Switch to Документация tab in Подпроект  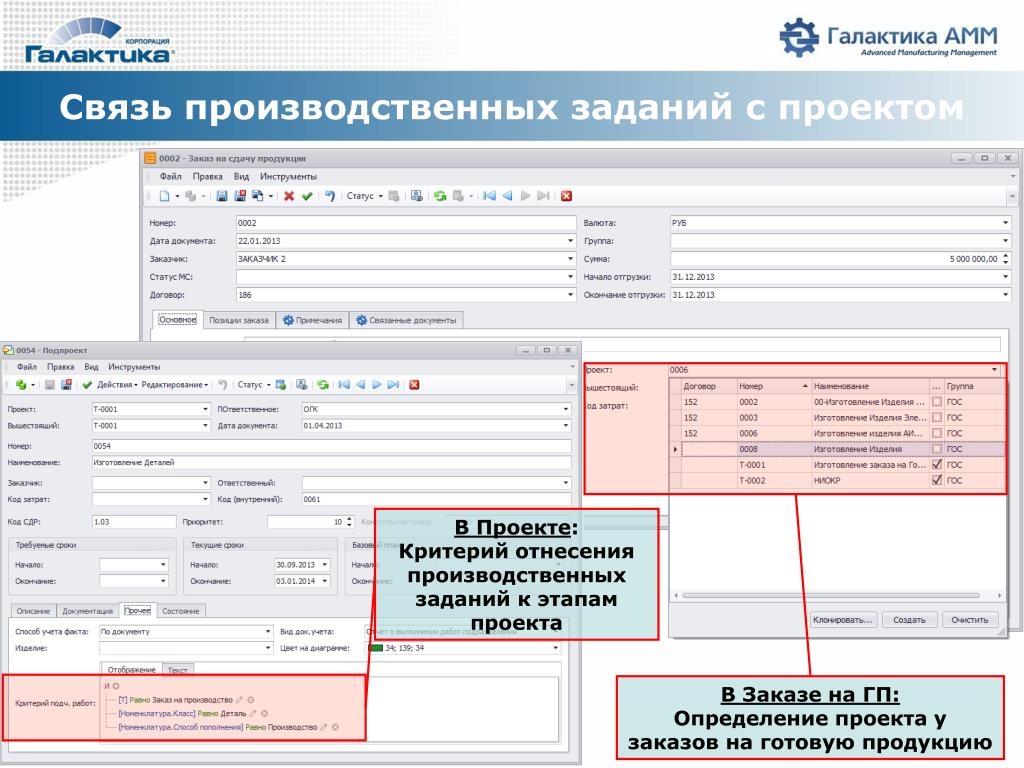click(x=88, y=611)
